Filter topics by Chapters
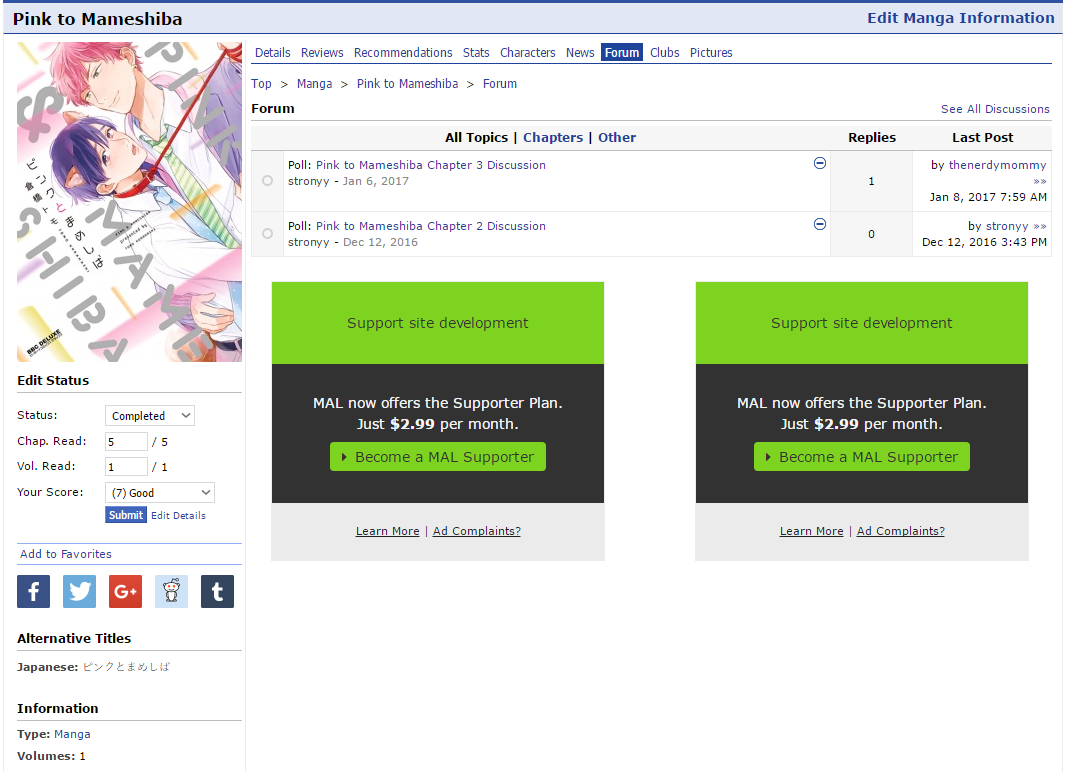 tap(553, 138)
